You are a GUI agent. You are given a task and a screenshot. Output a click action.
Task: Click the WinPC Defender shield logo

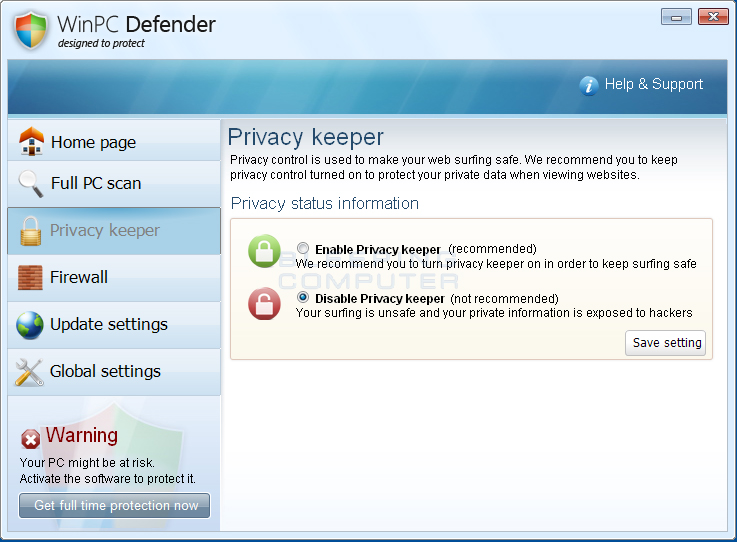click(x=31, y=30)
